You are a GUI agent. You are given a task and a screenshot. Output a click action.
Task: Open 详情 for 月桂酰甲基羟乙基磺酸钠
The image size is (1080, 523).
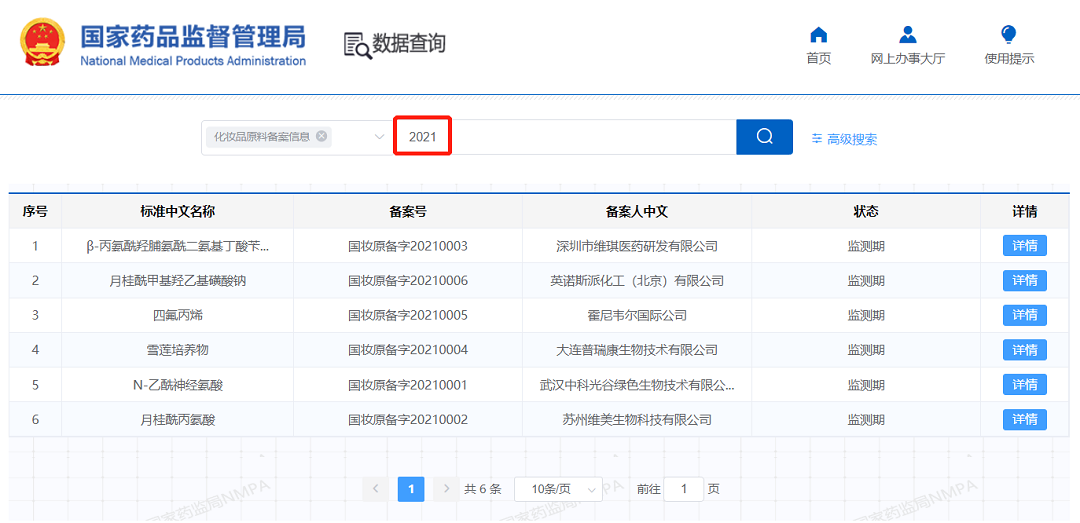1024,280
